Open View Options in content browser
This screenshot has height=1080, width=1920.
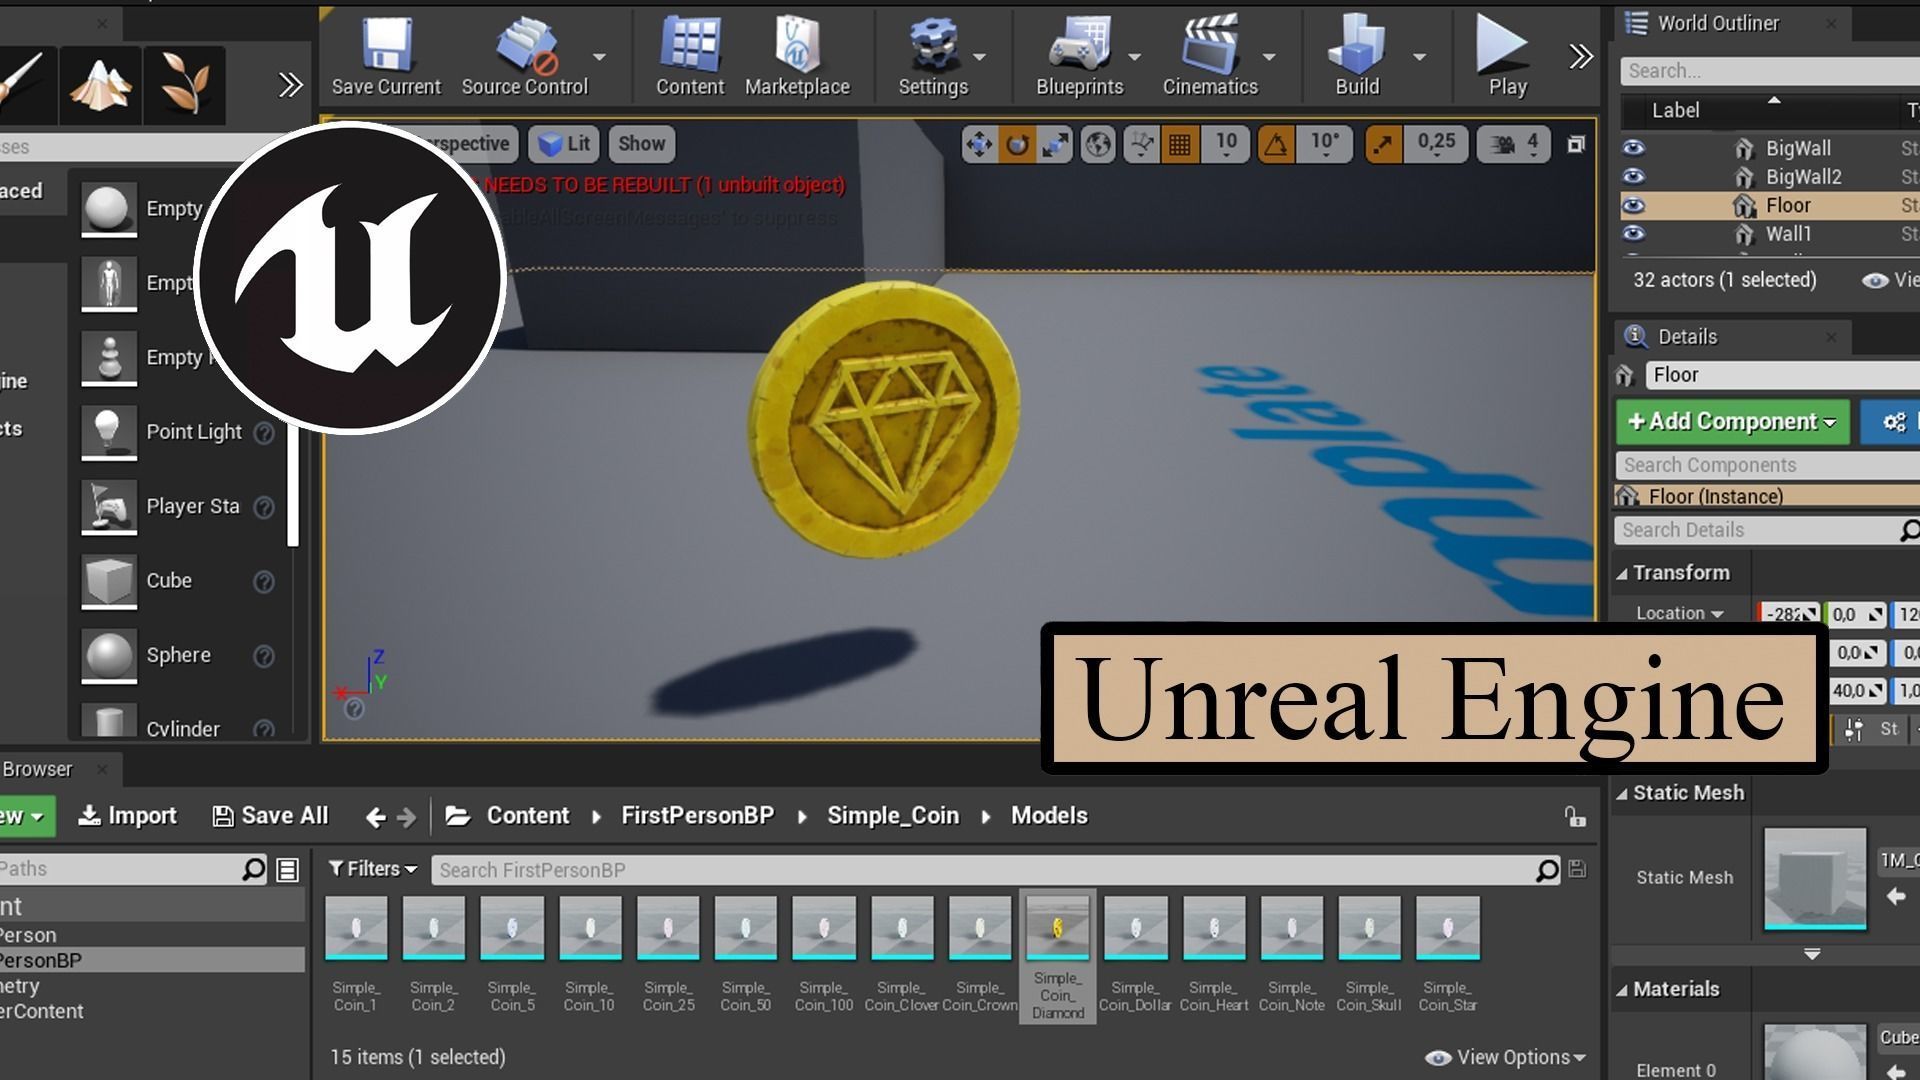pyautogui.click(x=1505, y=1058)
